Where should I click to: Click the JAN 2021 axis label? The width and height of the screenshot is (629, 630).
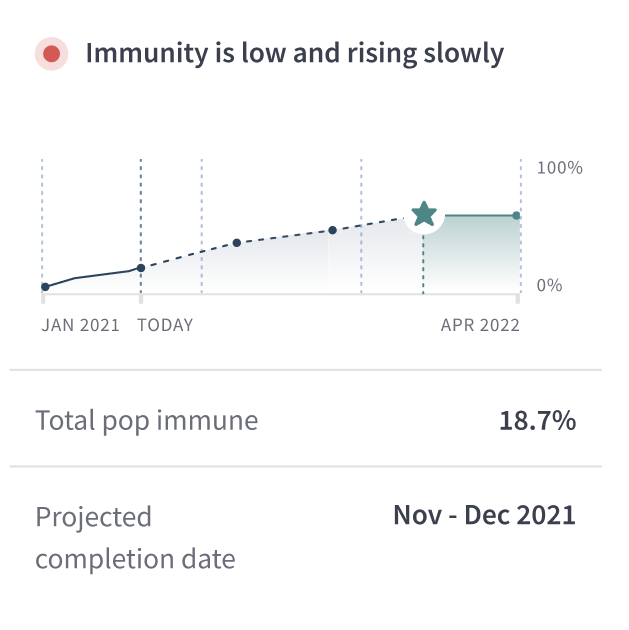[x=80, y=325]
